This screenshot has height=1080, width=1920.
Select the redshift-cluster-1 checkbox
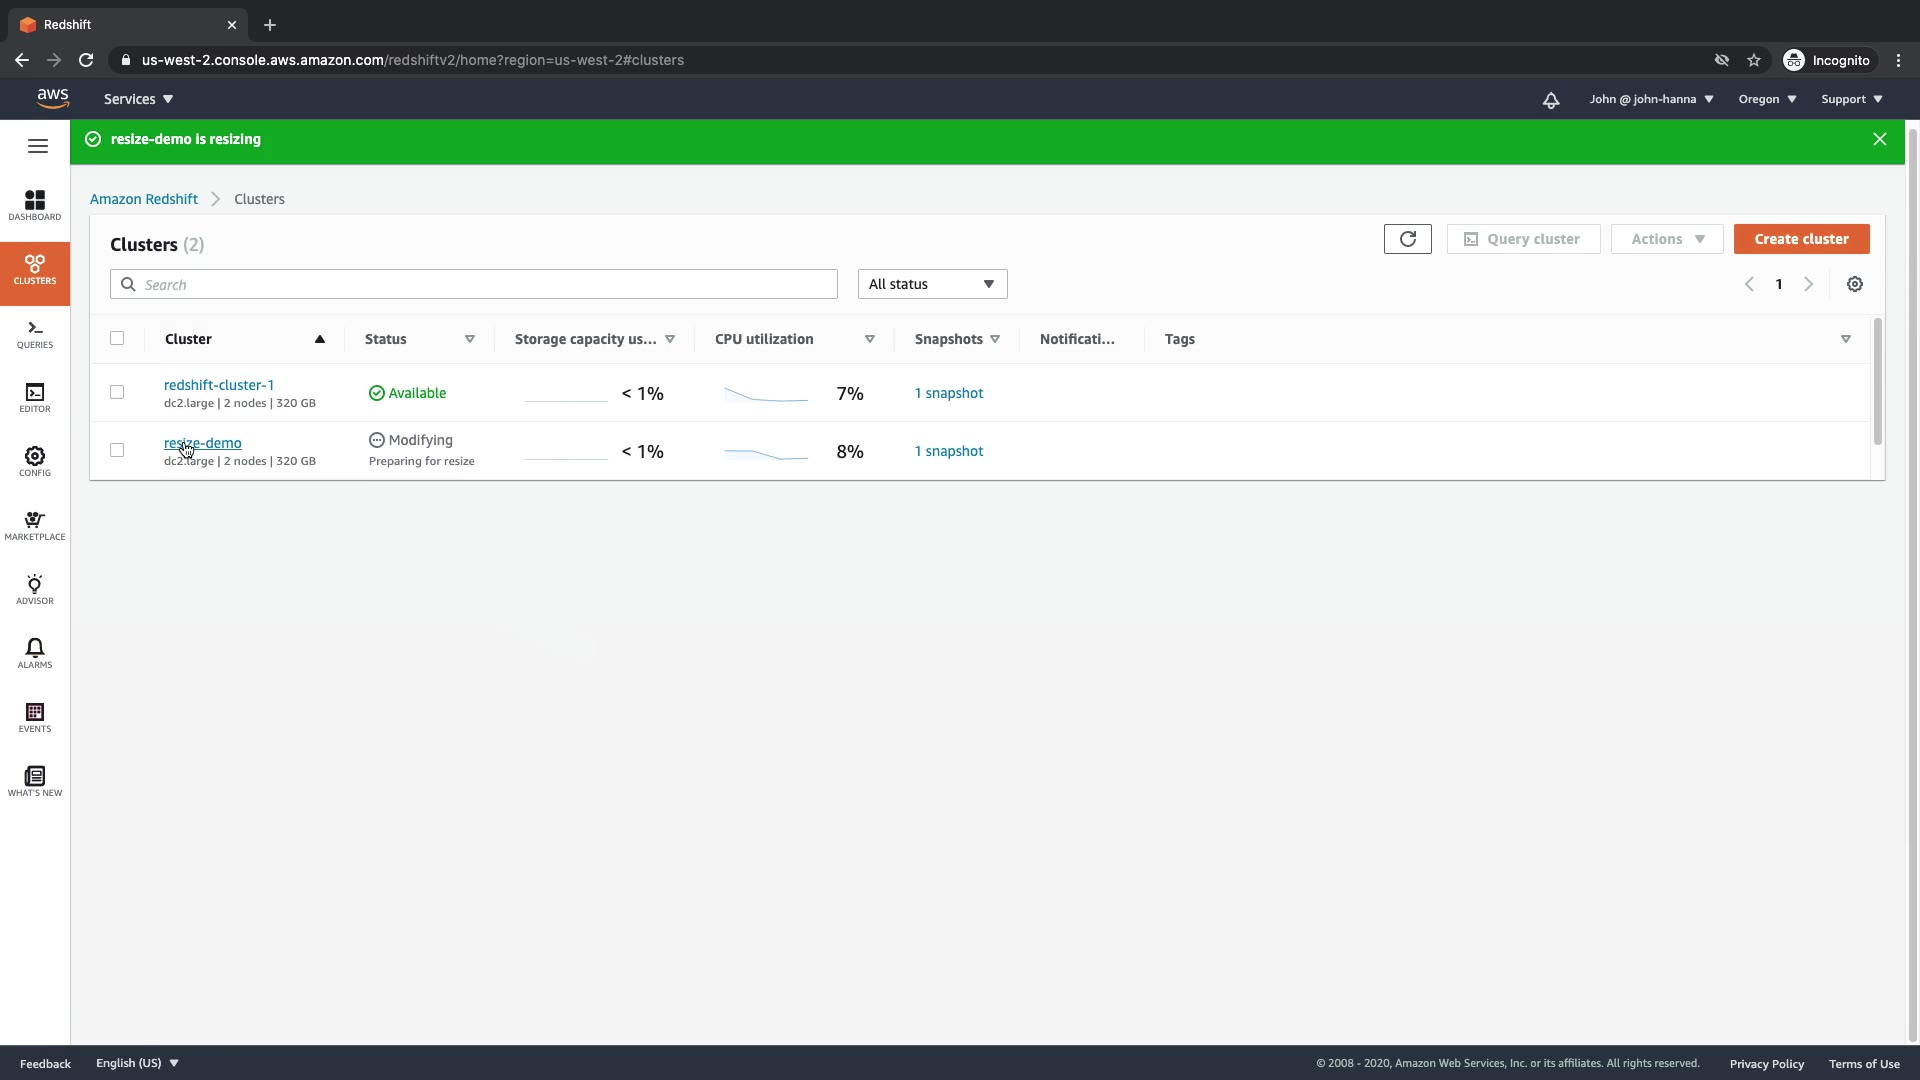pyautogui.click(x=117, y=392)
